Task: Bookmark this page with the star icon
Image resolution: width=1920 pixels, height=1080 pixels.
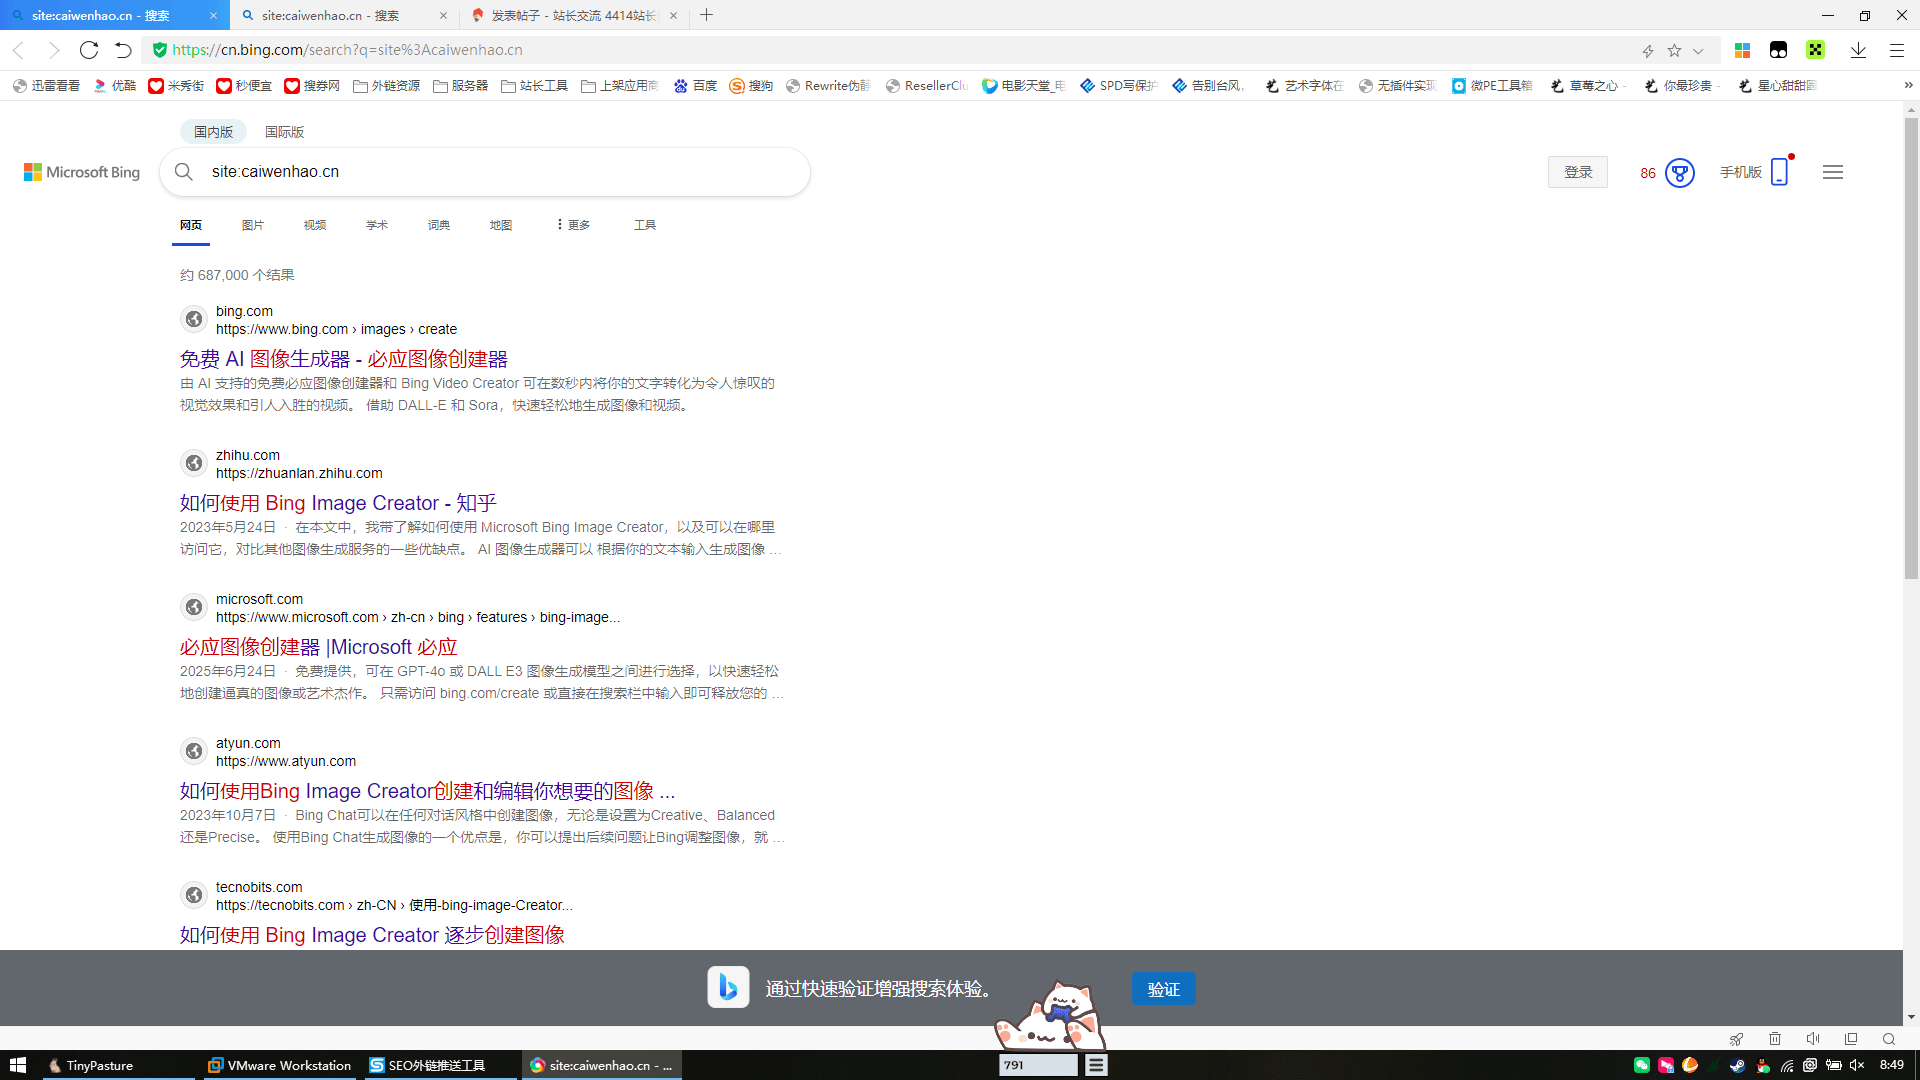Action: pyautogui.click(x=1675, y=50)
